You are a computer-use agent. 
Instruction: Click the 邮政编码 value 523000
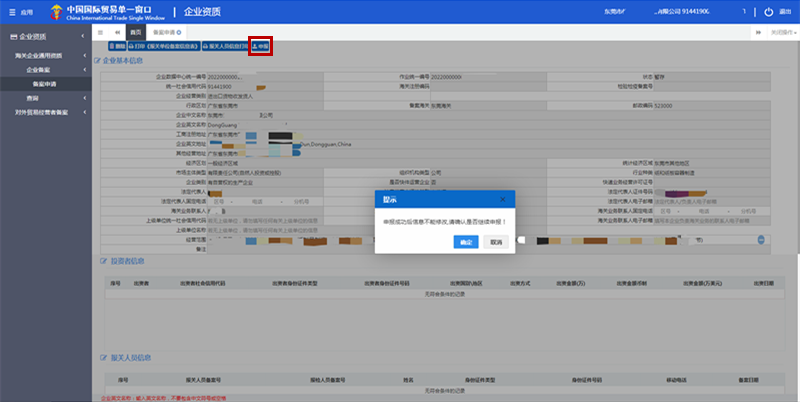point(663,106)
